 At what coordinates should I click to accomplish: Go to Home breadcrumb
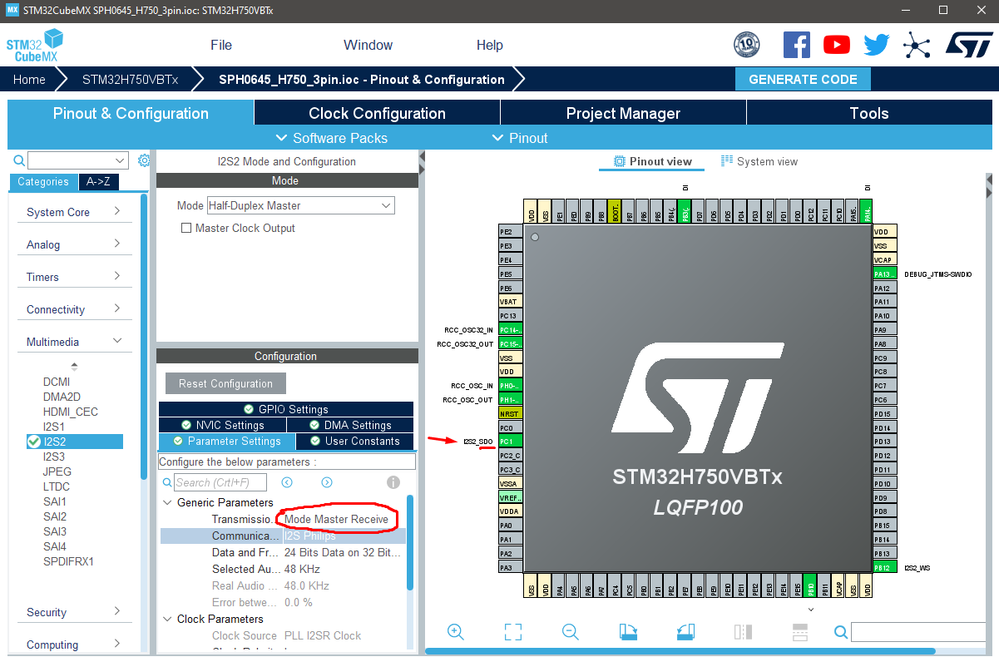tap(29, 79)
